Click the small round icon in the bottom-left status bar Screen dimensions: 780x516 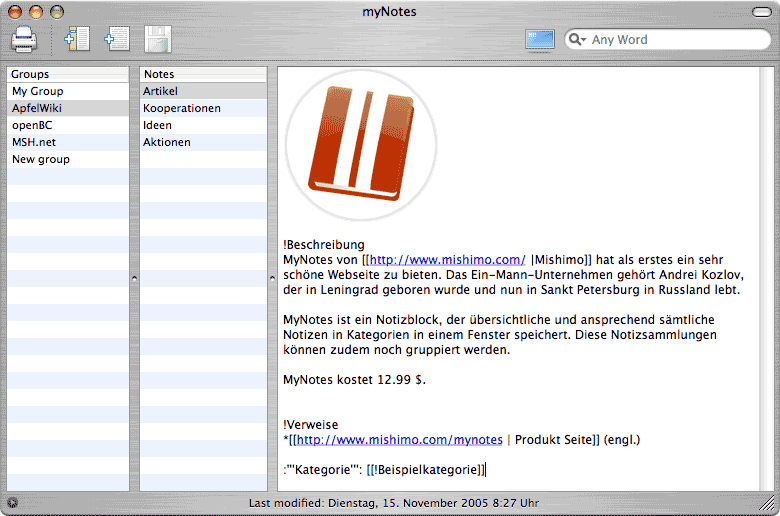point(11,502)
